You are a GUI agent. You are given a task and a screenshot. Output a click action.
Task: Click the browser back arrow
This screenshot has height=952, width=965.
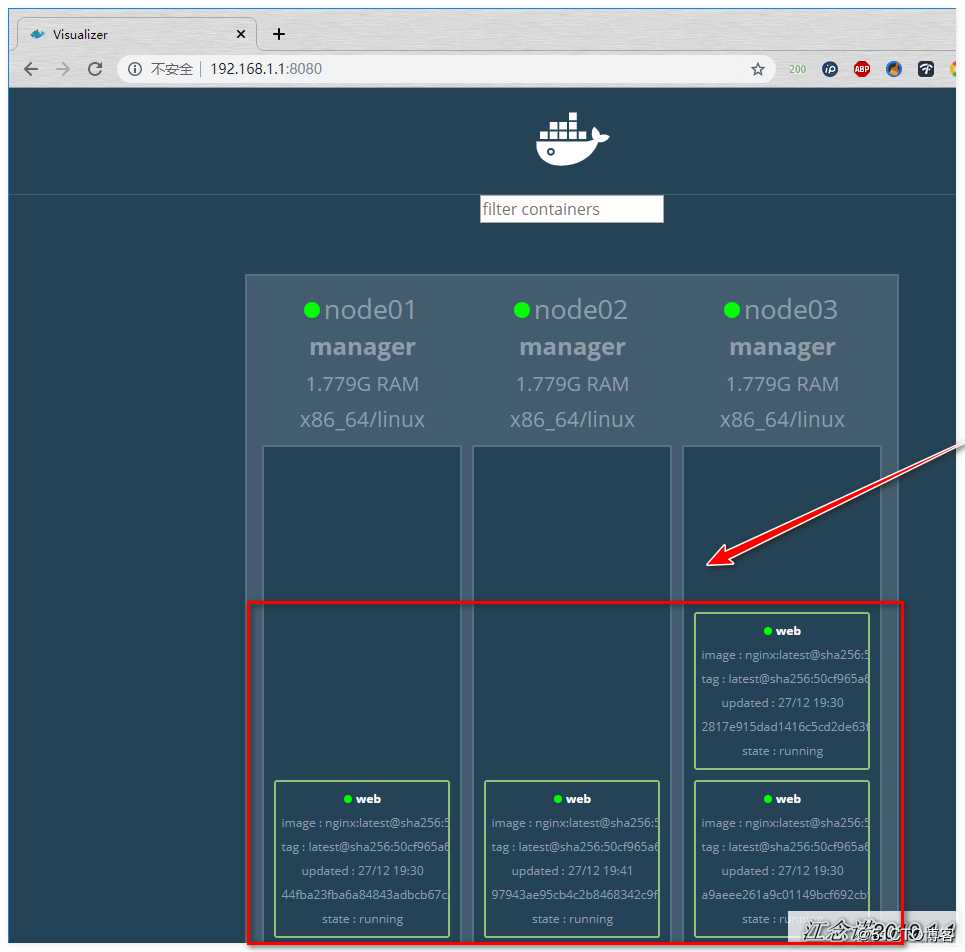[x=31, y=69]
